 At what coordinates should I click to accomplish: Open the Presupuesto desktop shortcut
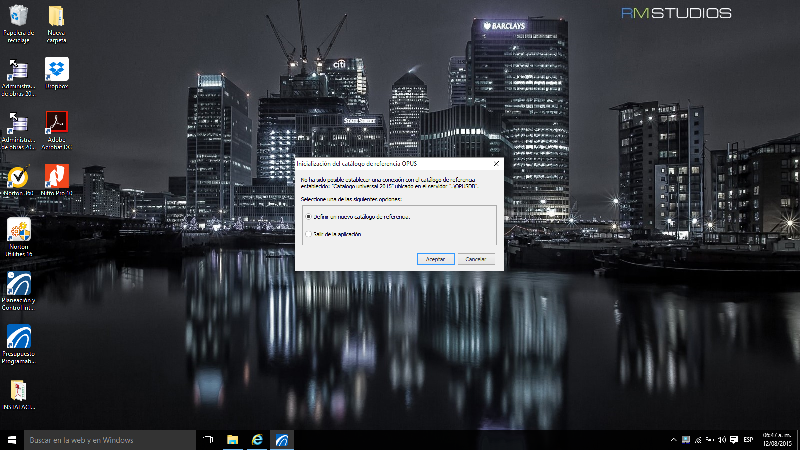pos(19,336)
